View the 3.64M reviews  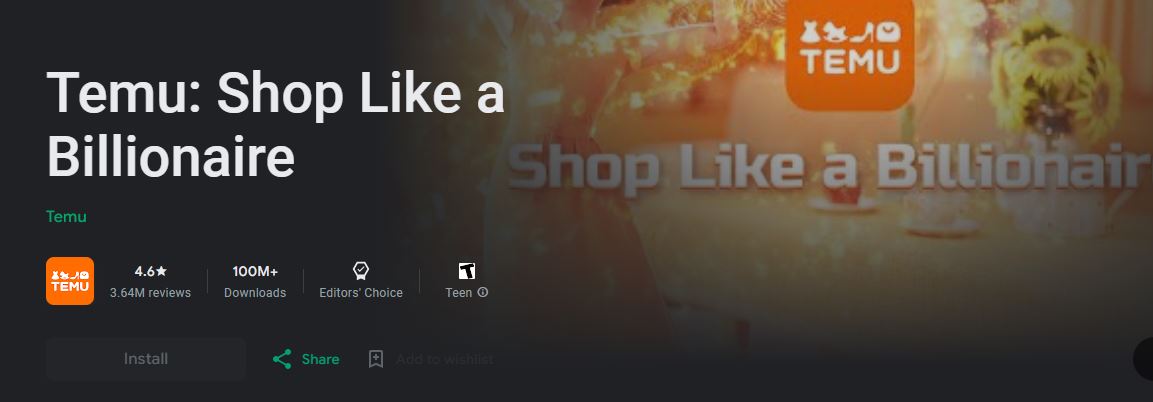tap(150, 292)
